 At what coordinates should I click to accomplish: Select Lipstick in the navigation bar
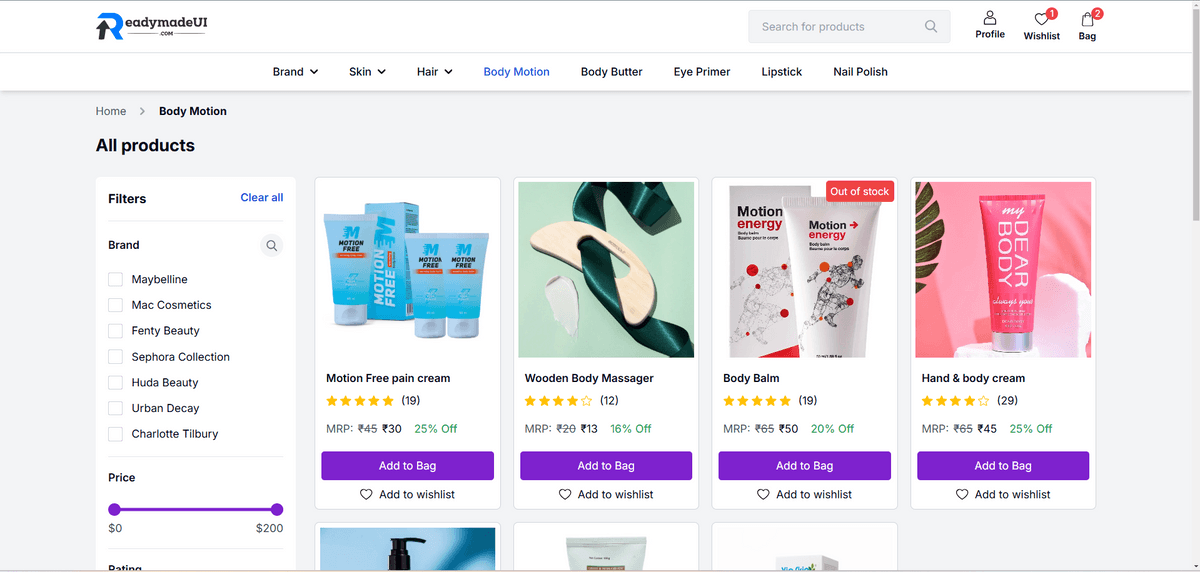(x=781, y=72)
